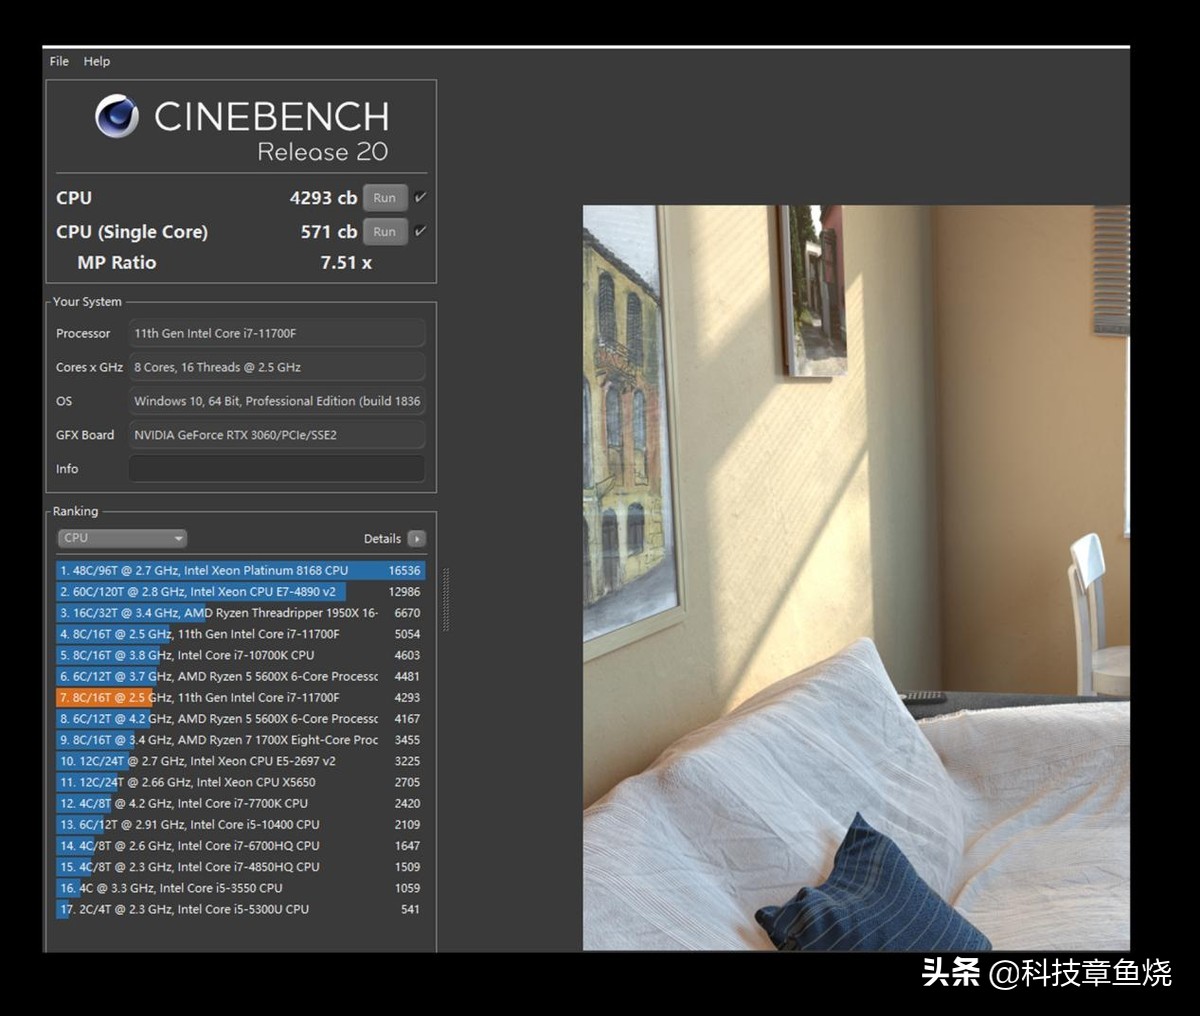
Task: Select the Core i5-5300U ranking row
Action: [x=241, y=909]
